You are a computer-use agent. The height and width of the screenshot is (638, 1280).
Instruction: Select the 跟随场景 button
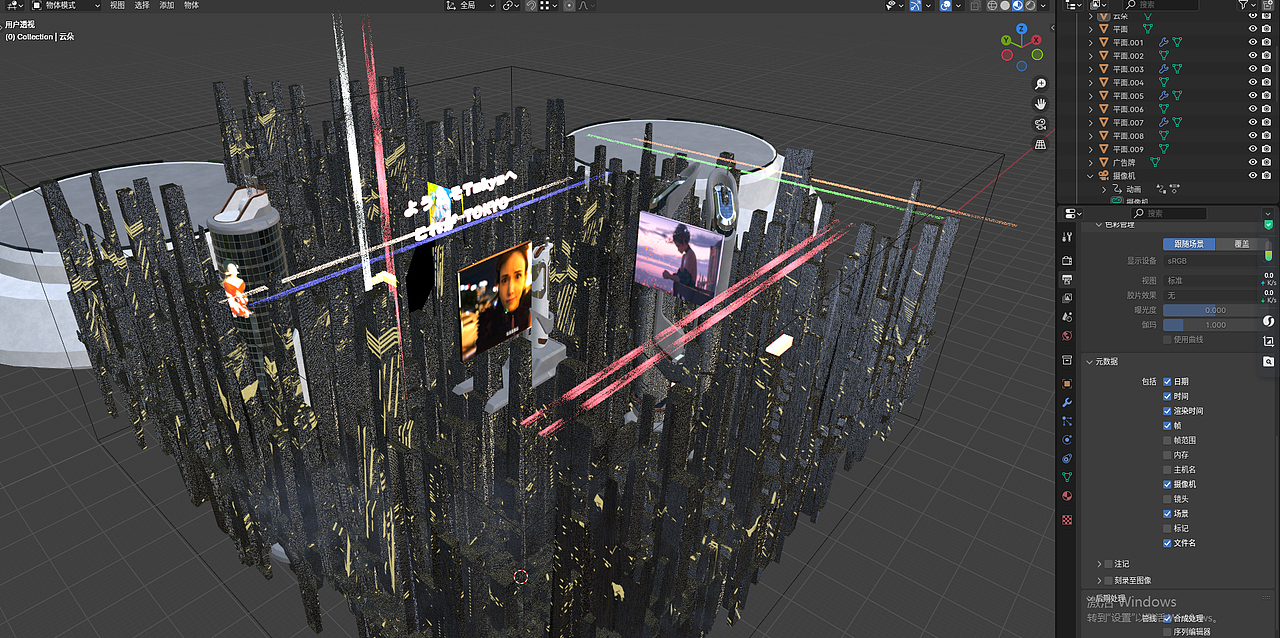coord(1189,244)
